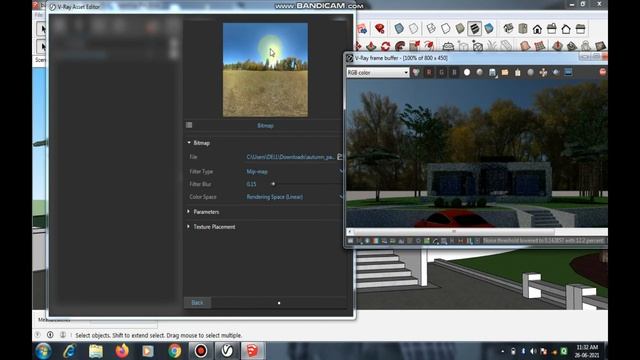This screenshot has height=360, width=640.
Task: Toggle monochromatic mode gray sphere
Action: (480, 72)
